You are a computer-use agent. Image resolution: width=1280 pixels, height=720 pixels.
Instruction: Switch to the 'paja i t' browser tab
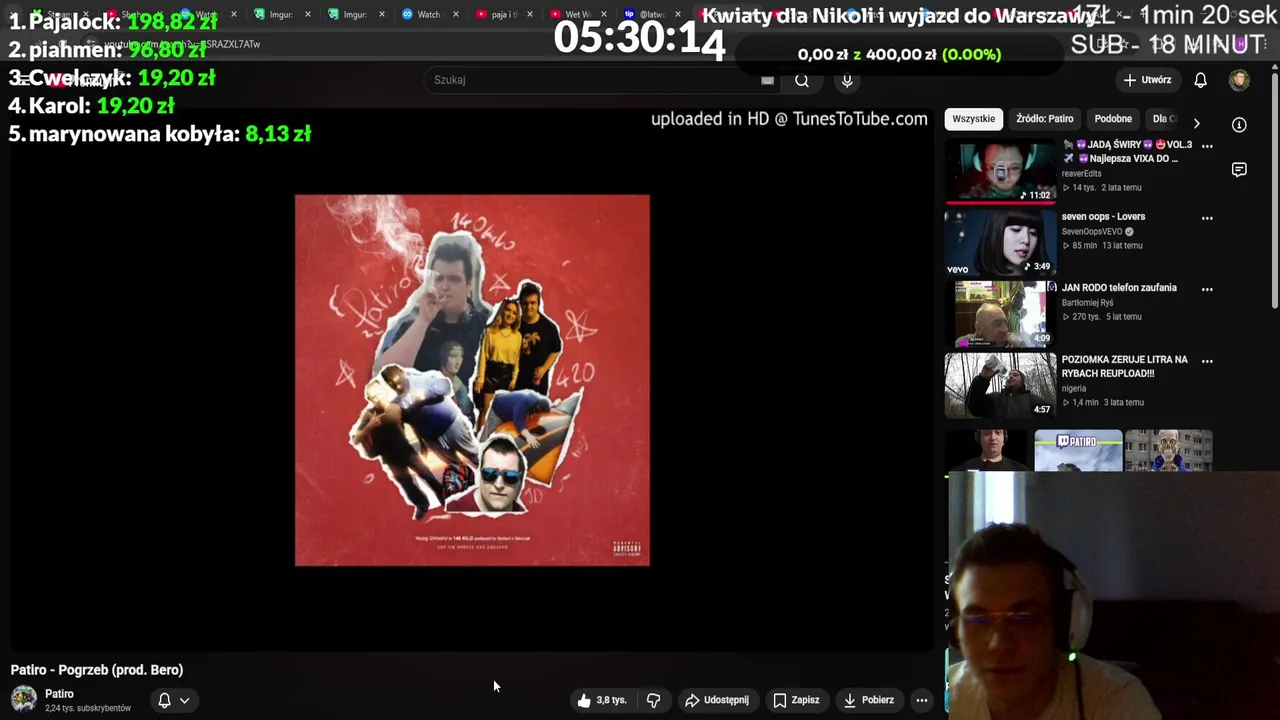[x=503, y=14]
